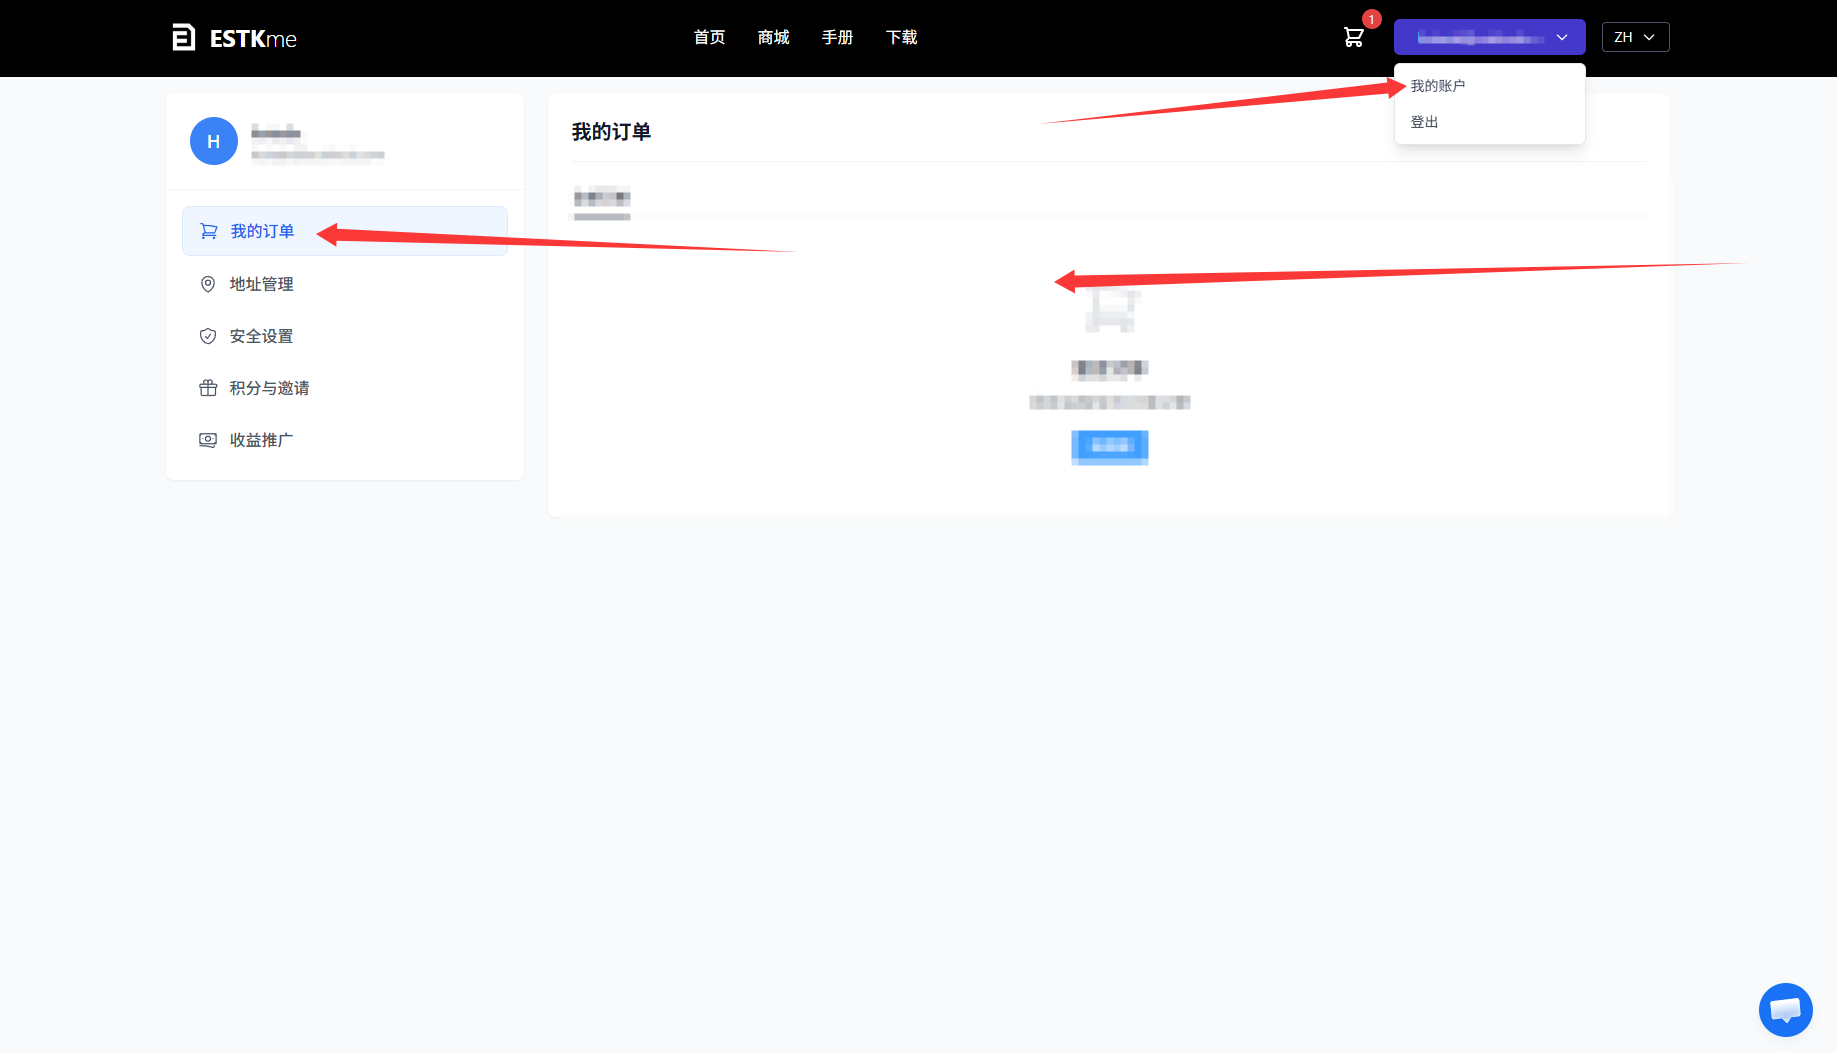Viewport: 1837px width, 1053px height.
Task: Click the gift icon for 积分与邀请
Action: point(208,388)
